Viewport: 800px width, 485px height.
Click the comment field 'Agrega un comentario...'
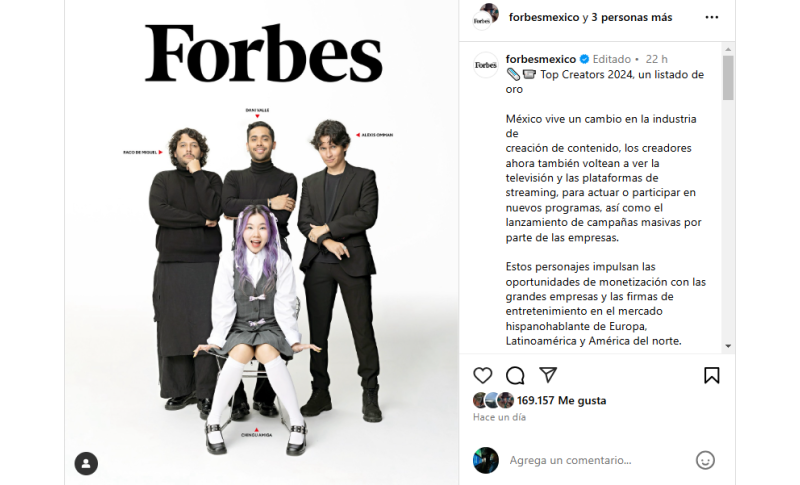coord(570,461)
